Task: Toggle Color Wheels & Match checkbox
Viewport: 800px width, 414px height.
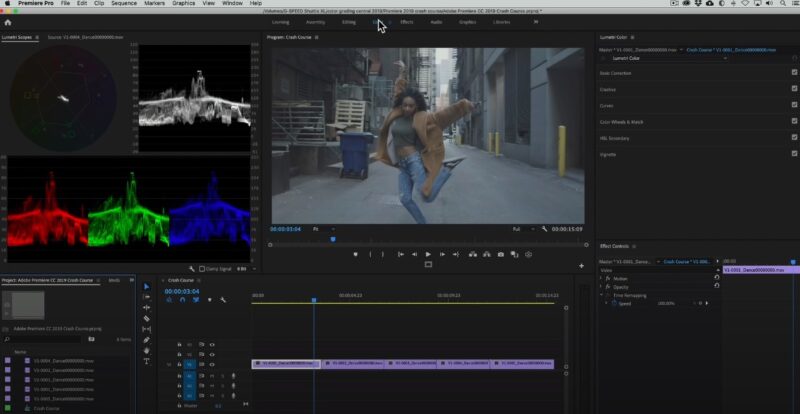Action: pyautogui.click(x=794, y=121)
